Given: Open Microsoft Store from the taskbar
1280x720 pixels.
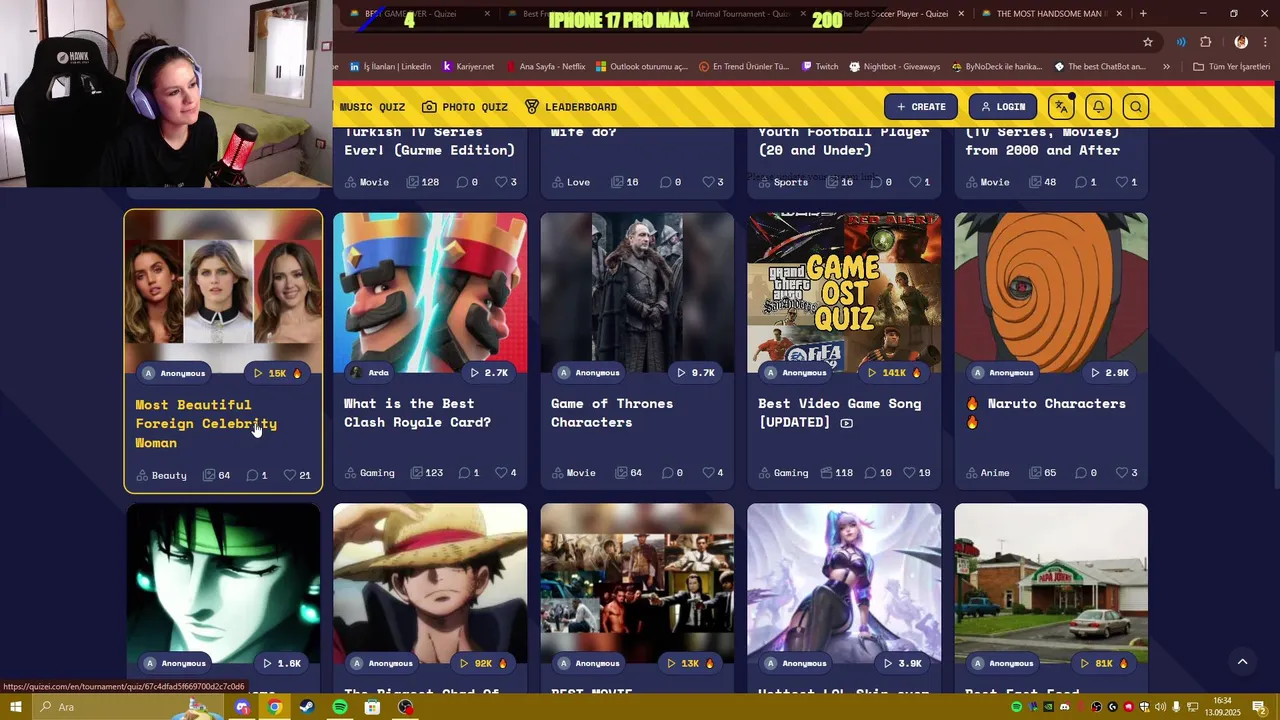Looking at the screenshot, I should (373, 707).
